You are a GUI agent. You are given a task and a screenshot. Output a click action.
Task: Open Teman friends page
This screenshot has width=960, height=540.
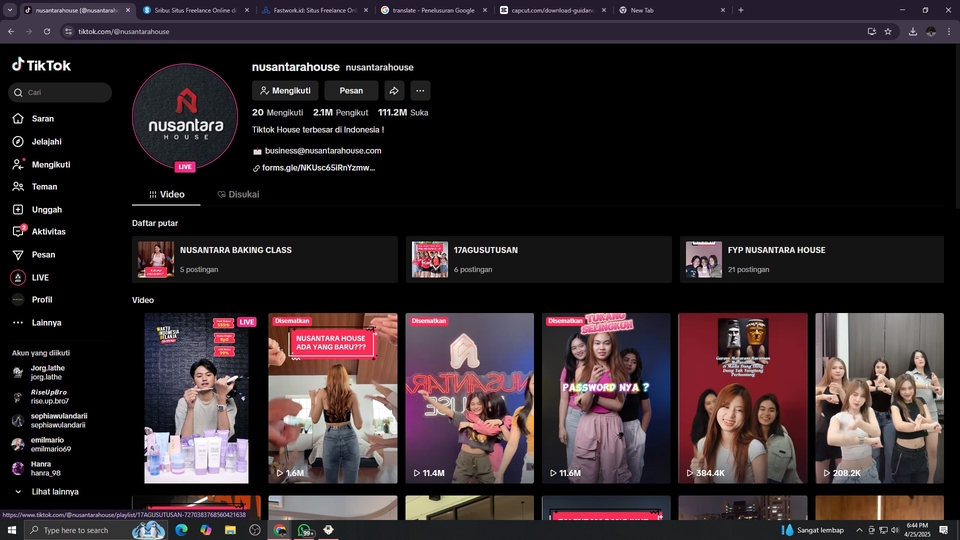pyautogui.click(x=34, y=187)
